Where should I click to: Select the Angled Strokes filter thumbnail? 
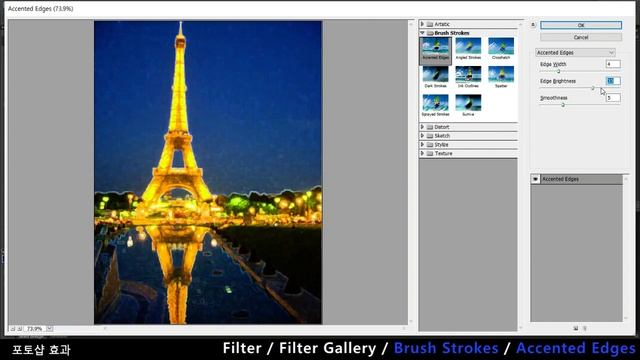pos(468,49)
